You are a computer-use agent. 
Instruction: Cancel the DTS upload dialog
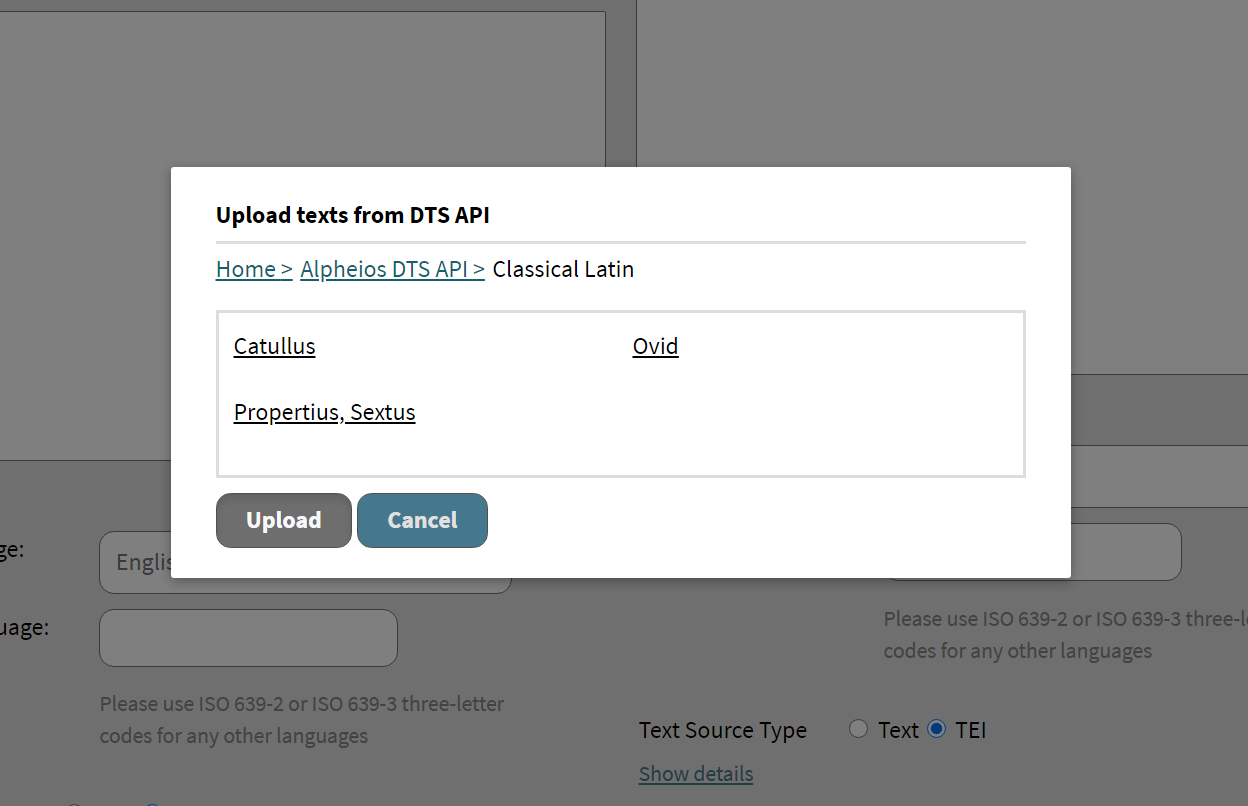(422, 520)
